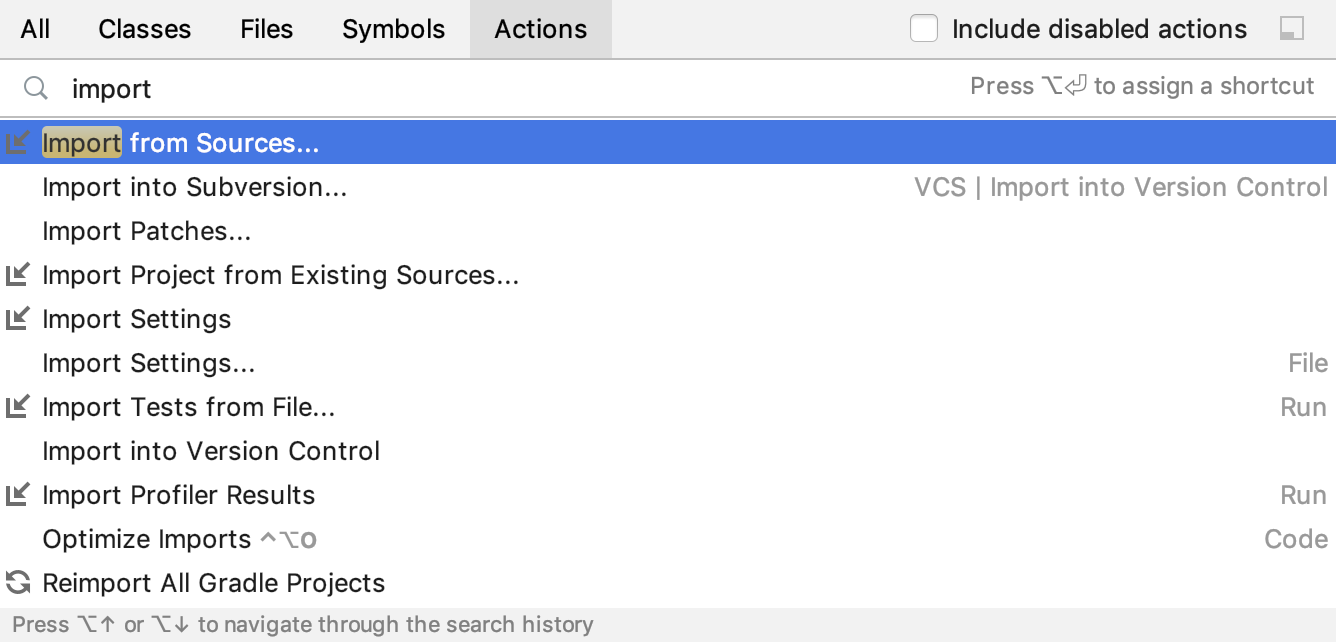The image size is (1336, 642).
Task: Choose Import into Subversion action
Action: click(668, 187)
